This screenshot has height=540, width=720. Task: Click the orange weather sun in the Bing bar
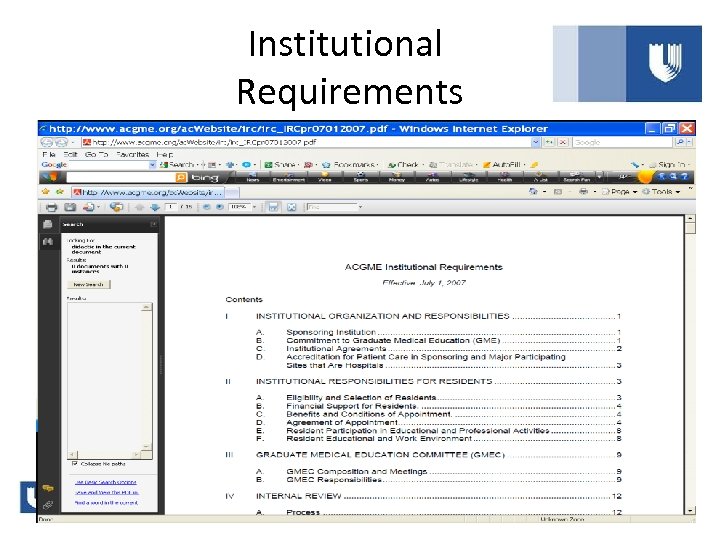coord(646,177)
